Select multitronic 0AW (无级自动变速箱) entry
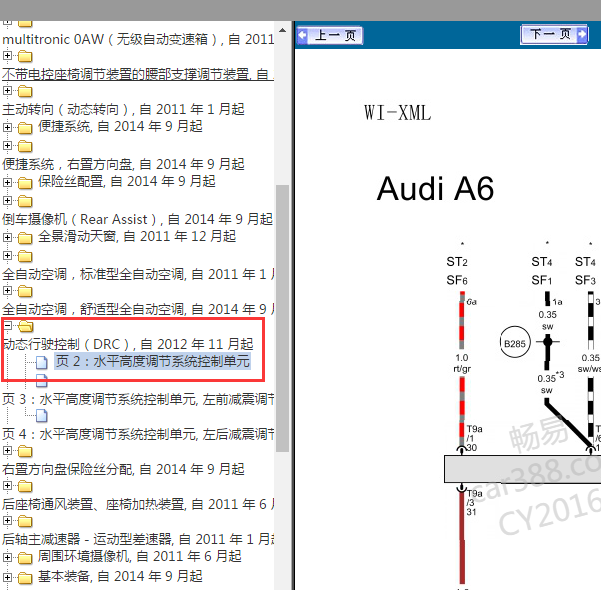 tap(138, 39)
